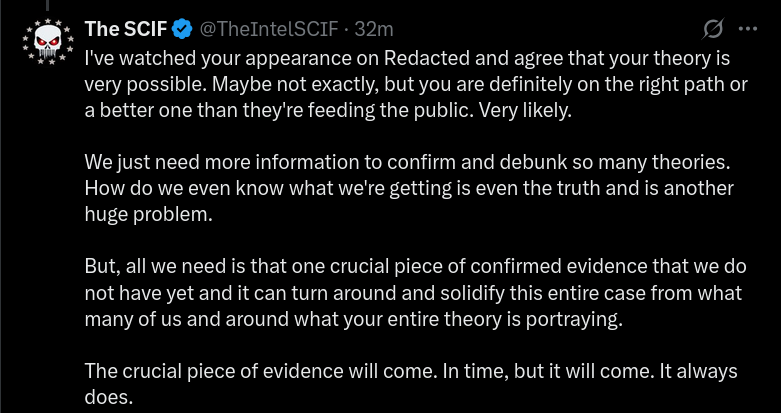
Task: Open The SCIF display name link
Action: [x=127, y=29]
